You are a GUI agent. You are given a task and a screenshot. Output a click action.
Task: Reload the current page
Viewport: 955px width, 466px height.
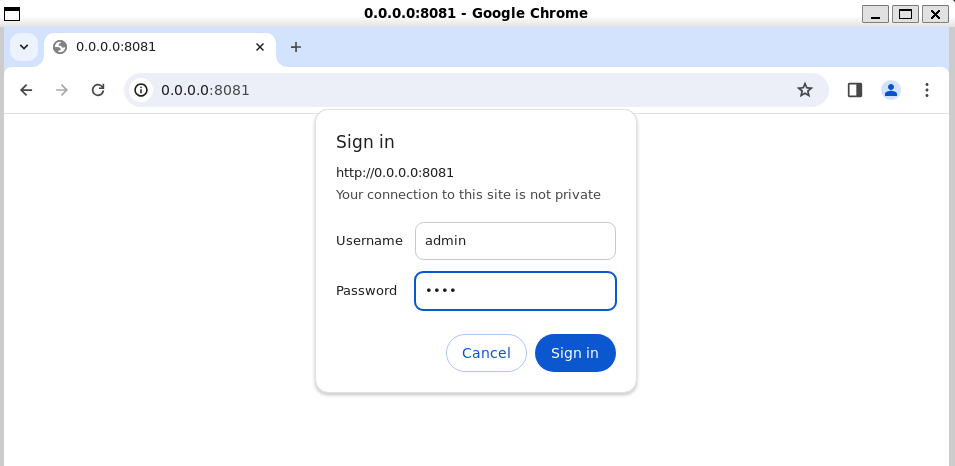[98, 90]
